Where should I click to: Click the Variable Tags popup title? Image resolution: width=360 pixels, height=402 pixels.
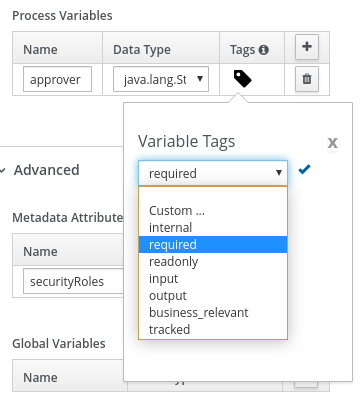187,142
